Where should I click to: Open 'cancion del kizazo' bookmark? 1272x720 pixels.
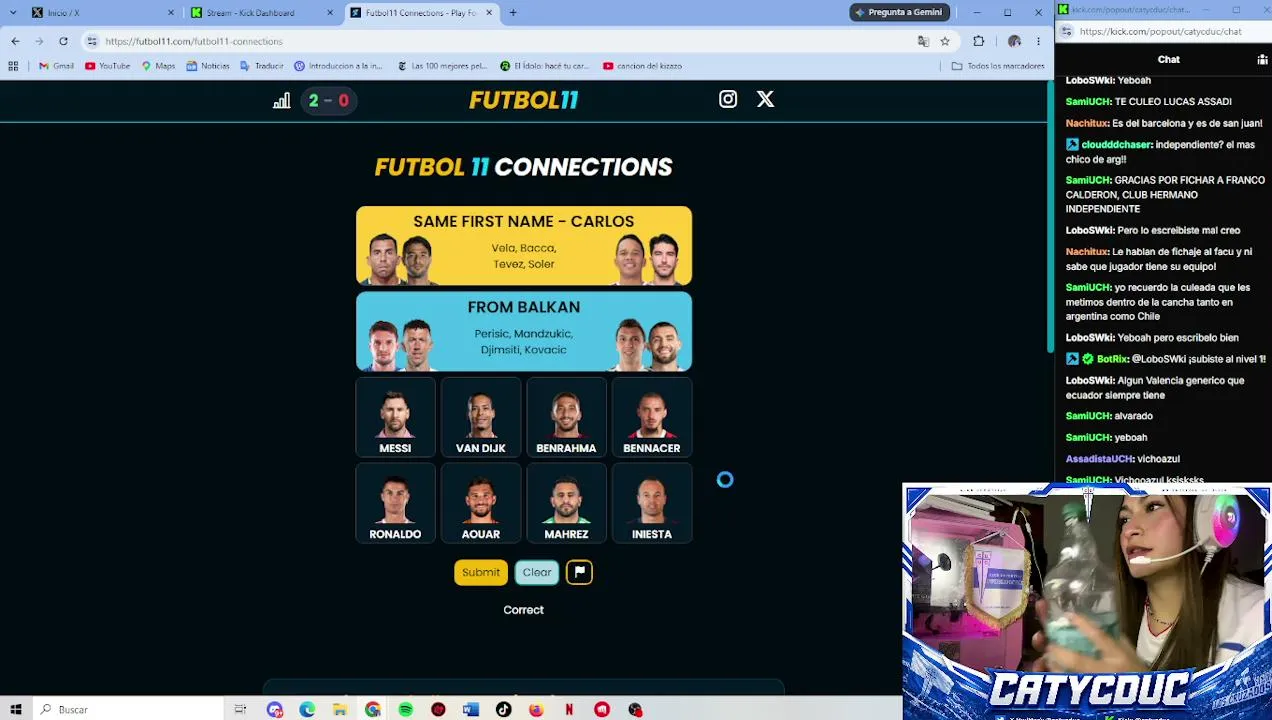[642, 66]
